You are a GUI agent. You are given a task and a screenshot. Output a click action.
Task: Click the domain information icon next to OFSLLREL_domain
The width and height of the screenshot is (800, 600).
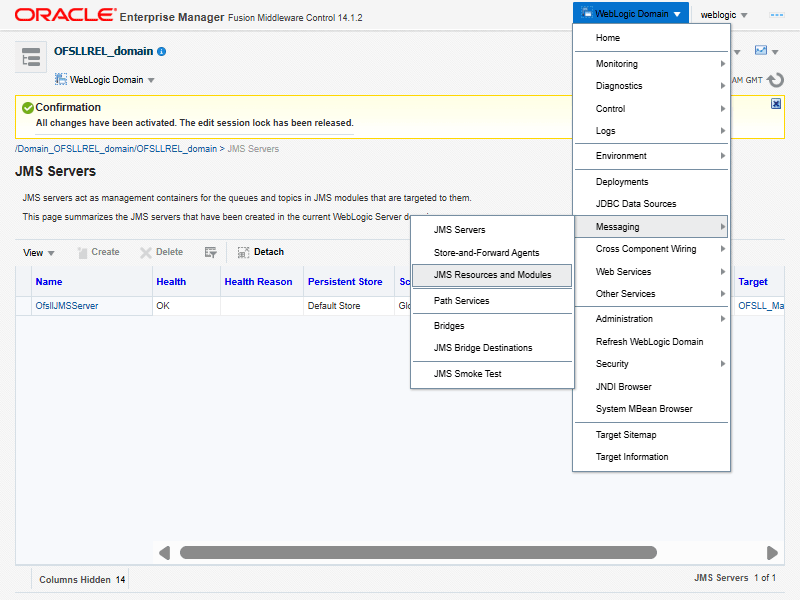162,52
